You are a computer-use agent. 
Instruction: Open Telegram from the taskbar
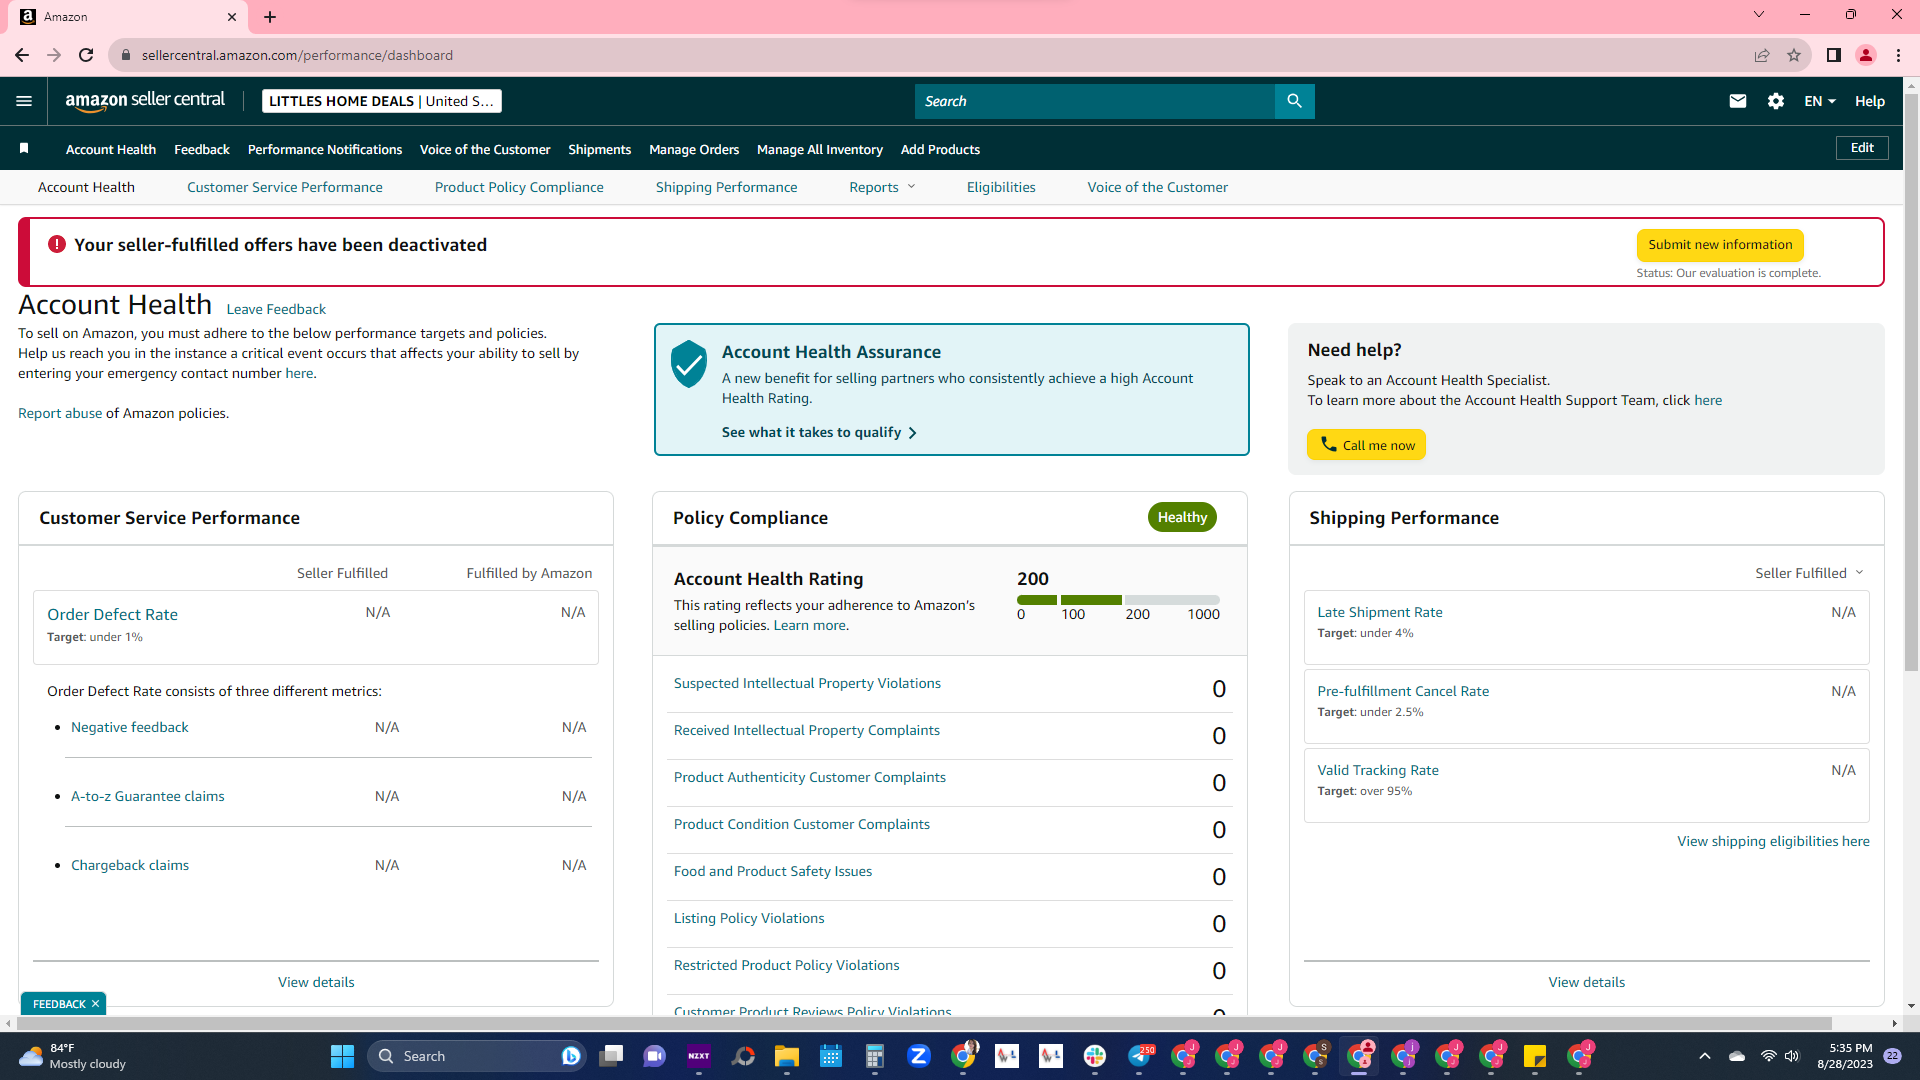(x=1140, y=1056)
